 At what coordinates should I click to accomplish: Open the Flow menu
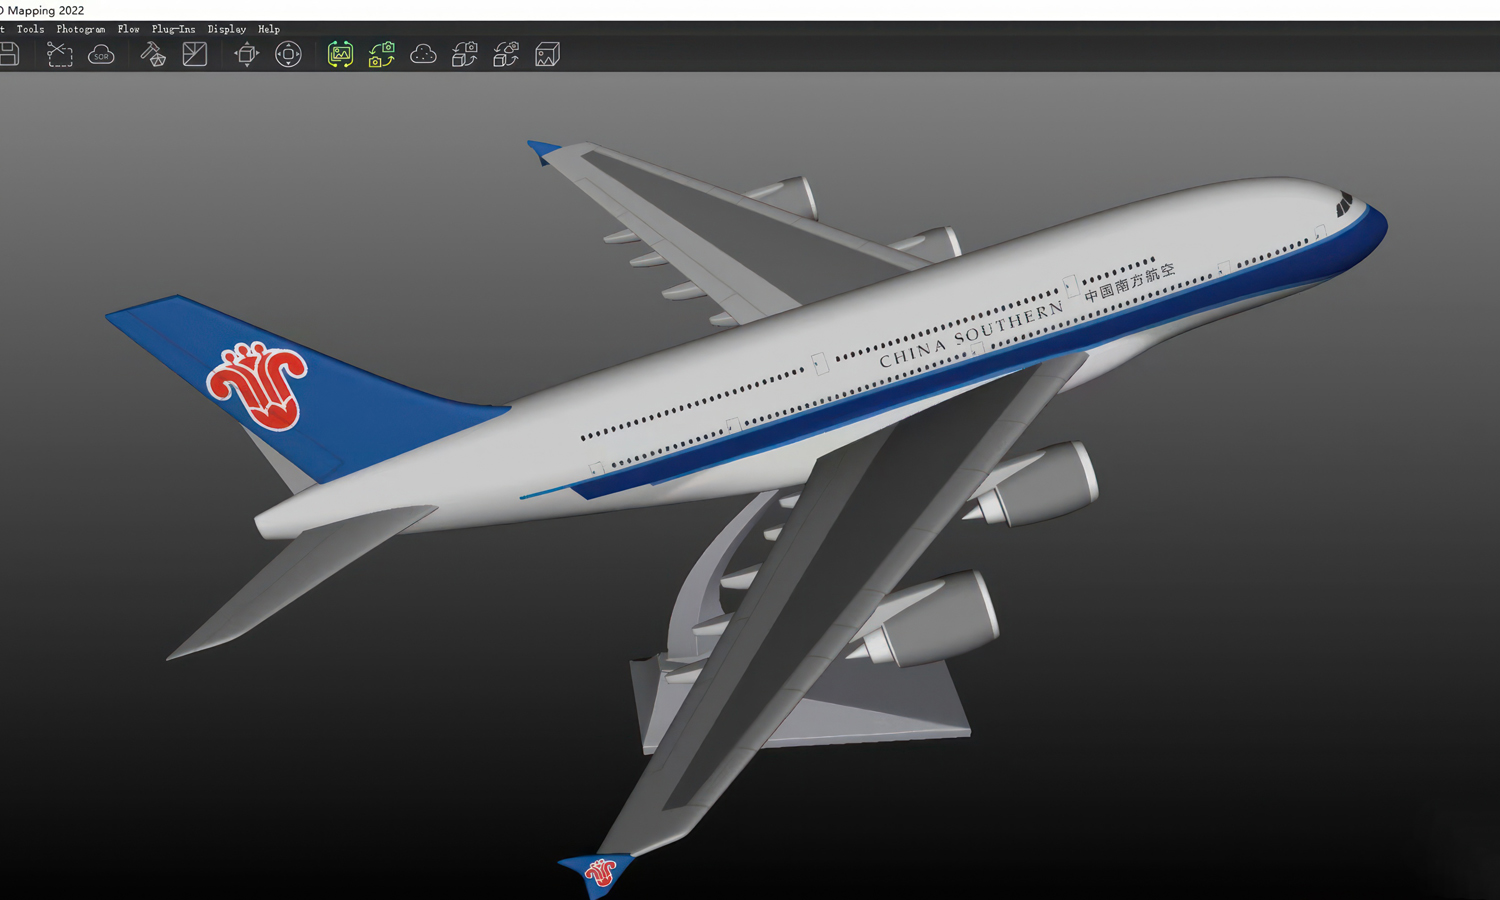128,29
